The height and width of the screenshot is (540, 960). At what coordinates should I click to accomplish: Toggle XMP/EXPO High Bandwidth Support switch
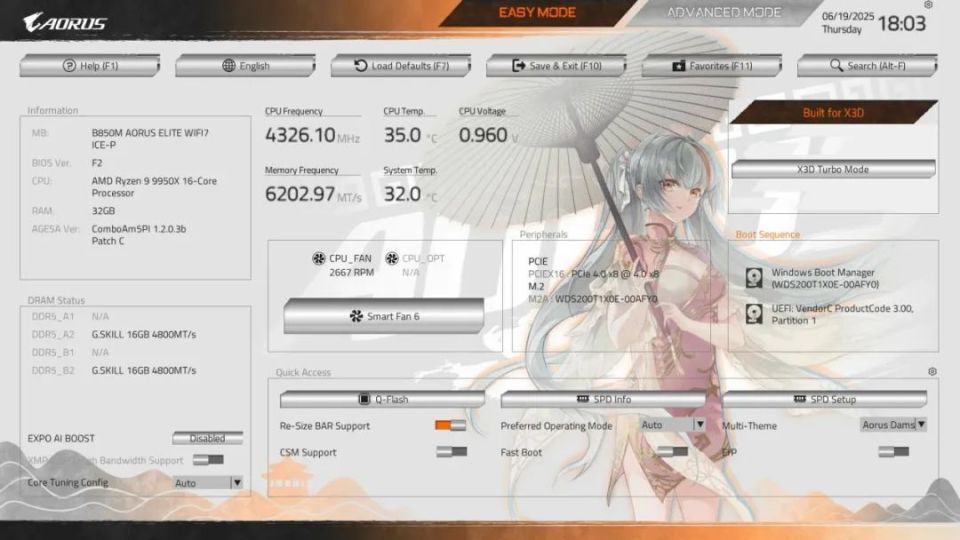click(x=208, y=460)
